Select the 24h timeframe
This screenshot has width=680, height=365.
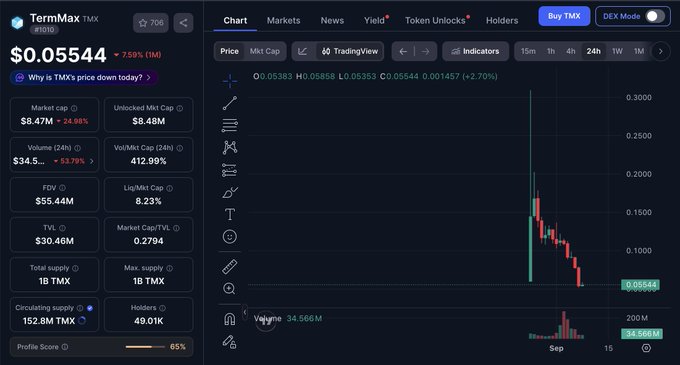tap(594, 51)
